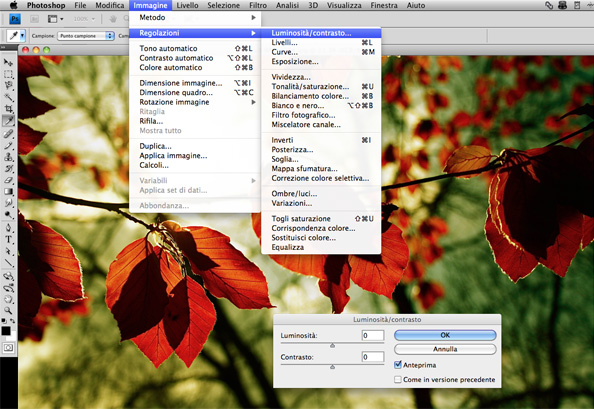Select the Dodge tool
594x409 pixels.
pos(8,215)
